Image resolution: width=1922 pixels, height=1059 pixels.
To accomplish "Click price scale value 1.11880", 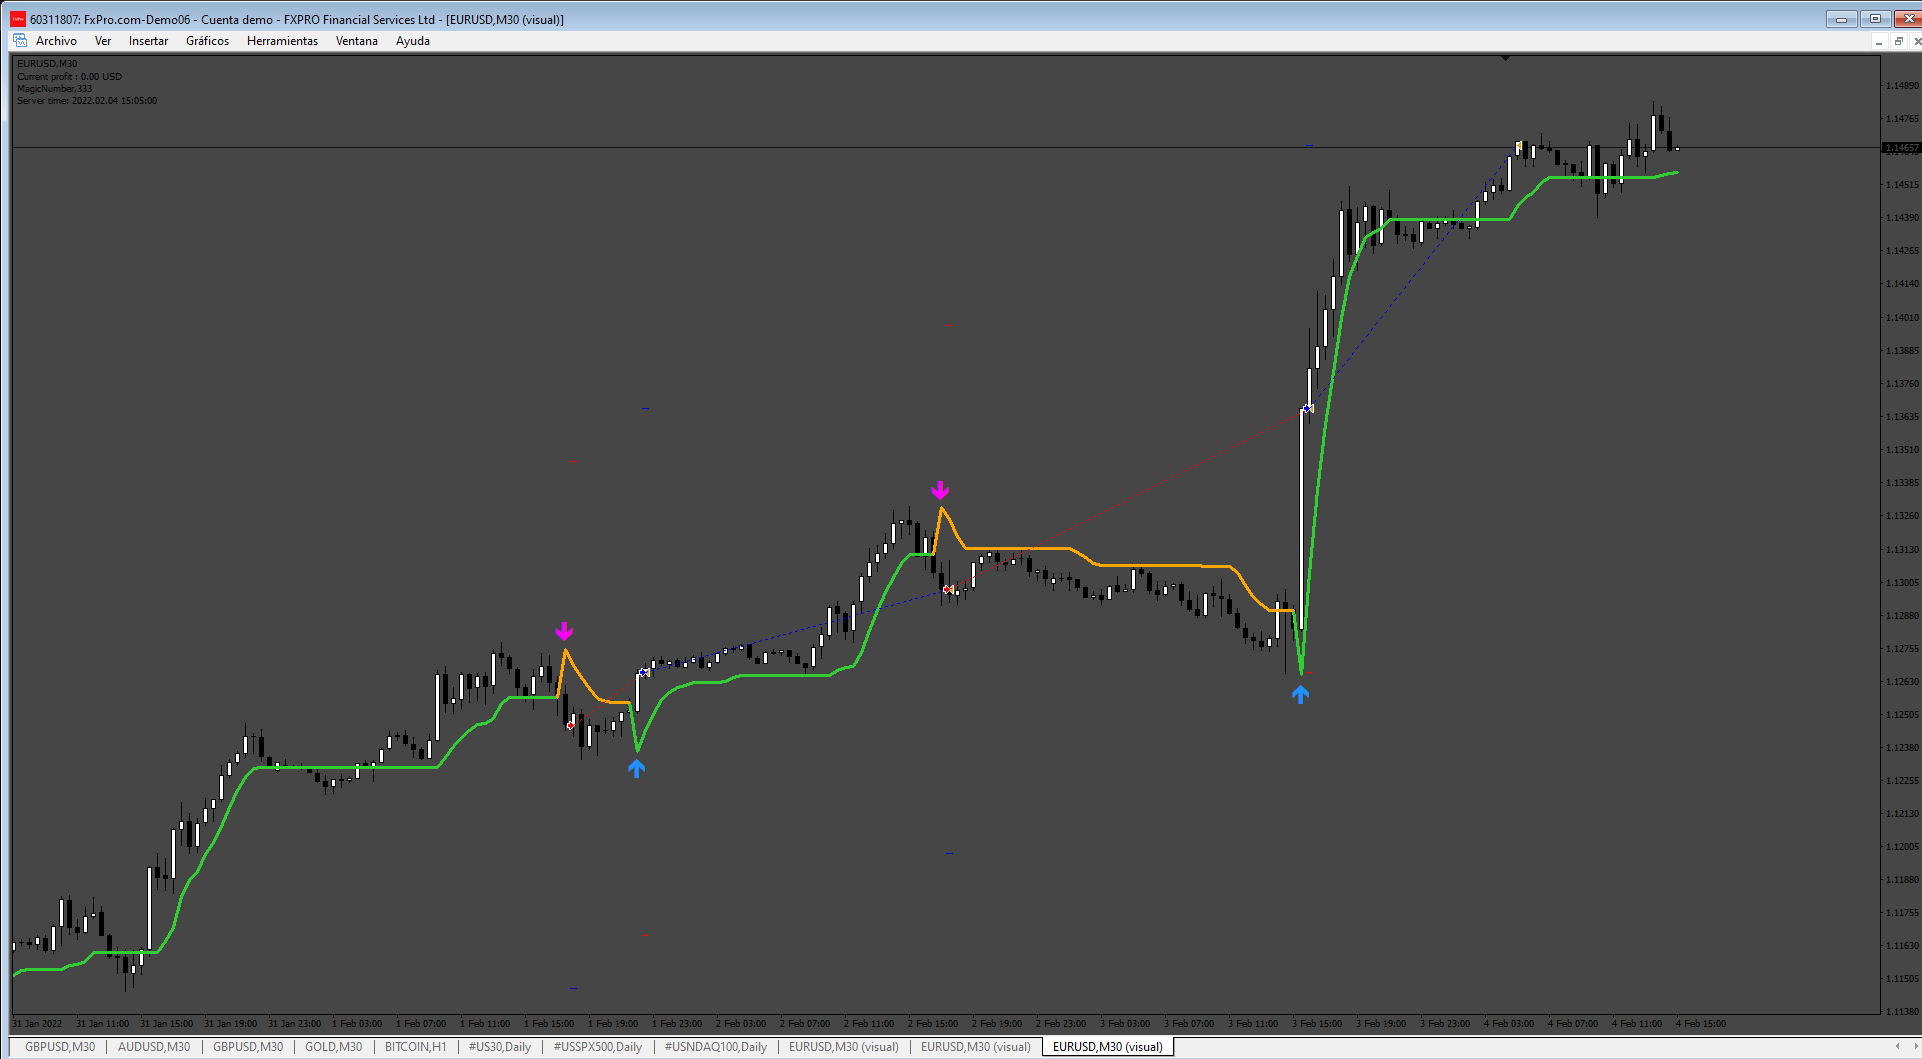I will (1902, 880).
